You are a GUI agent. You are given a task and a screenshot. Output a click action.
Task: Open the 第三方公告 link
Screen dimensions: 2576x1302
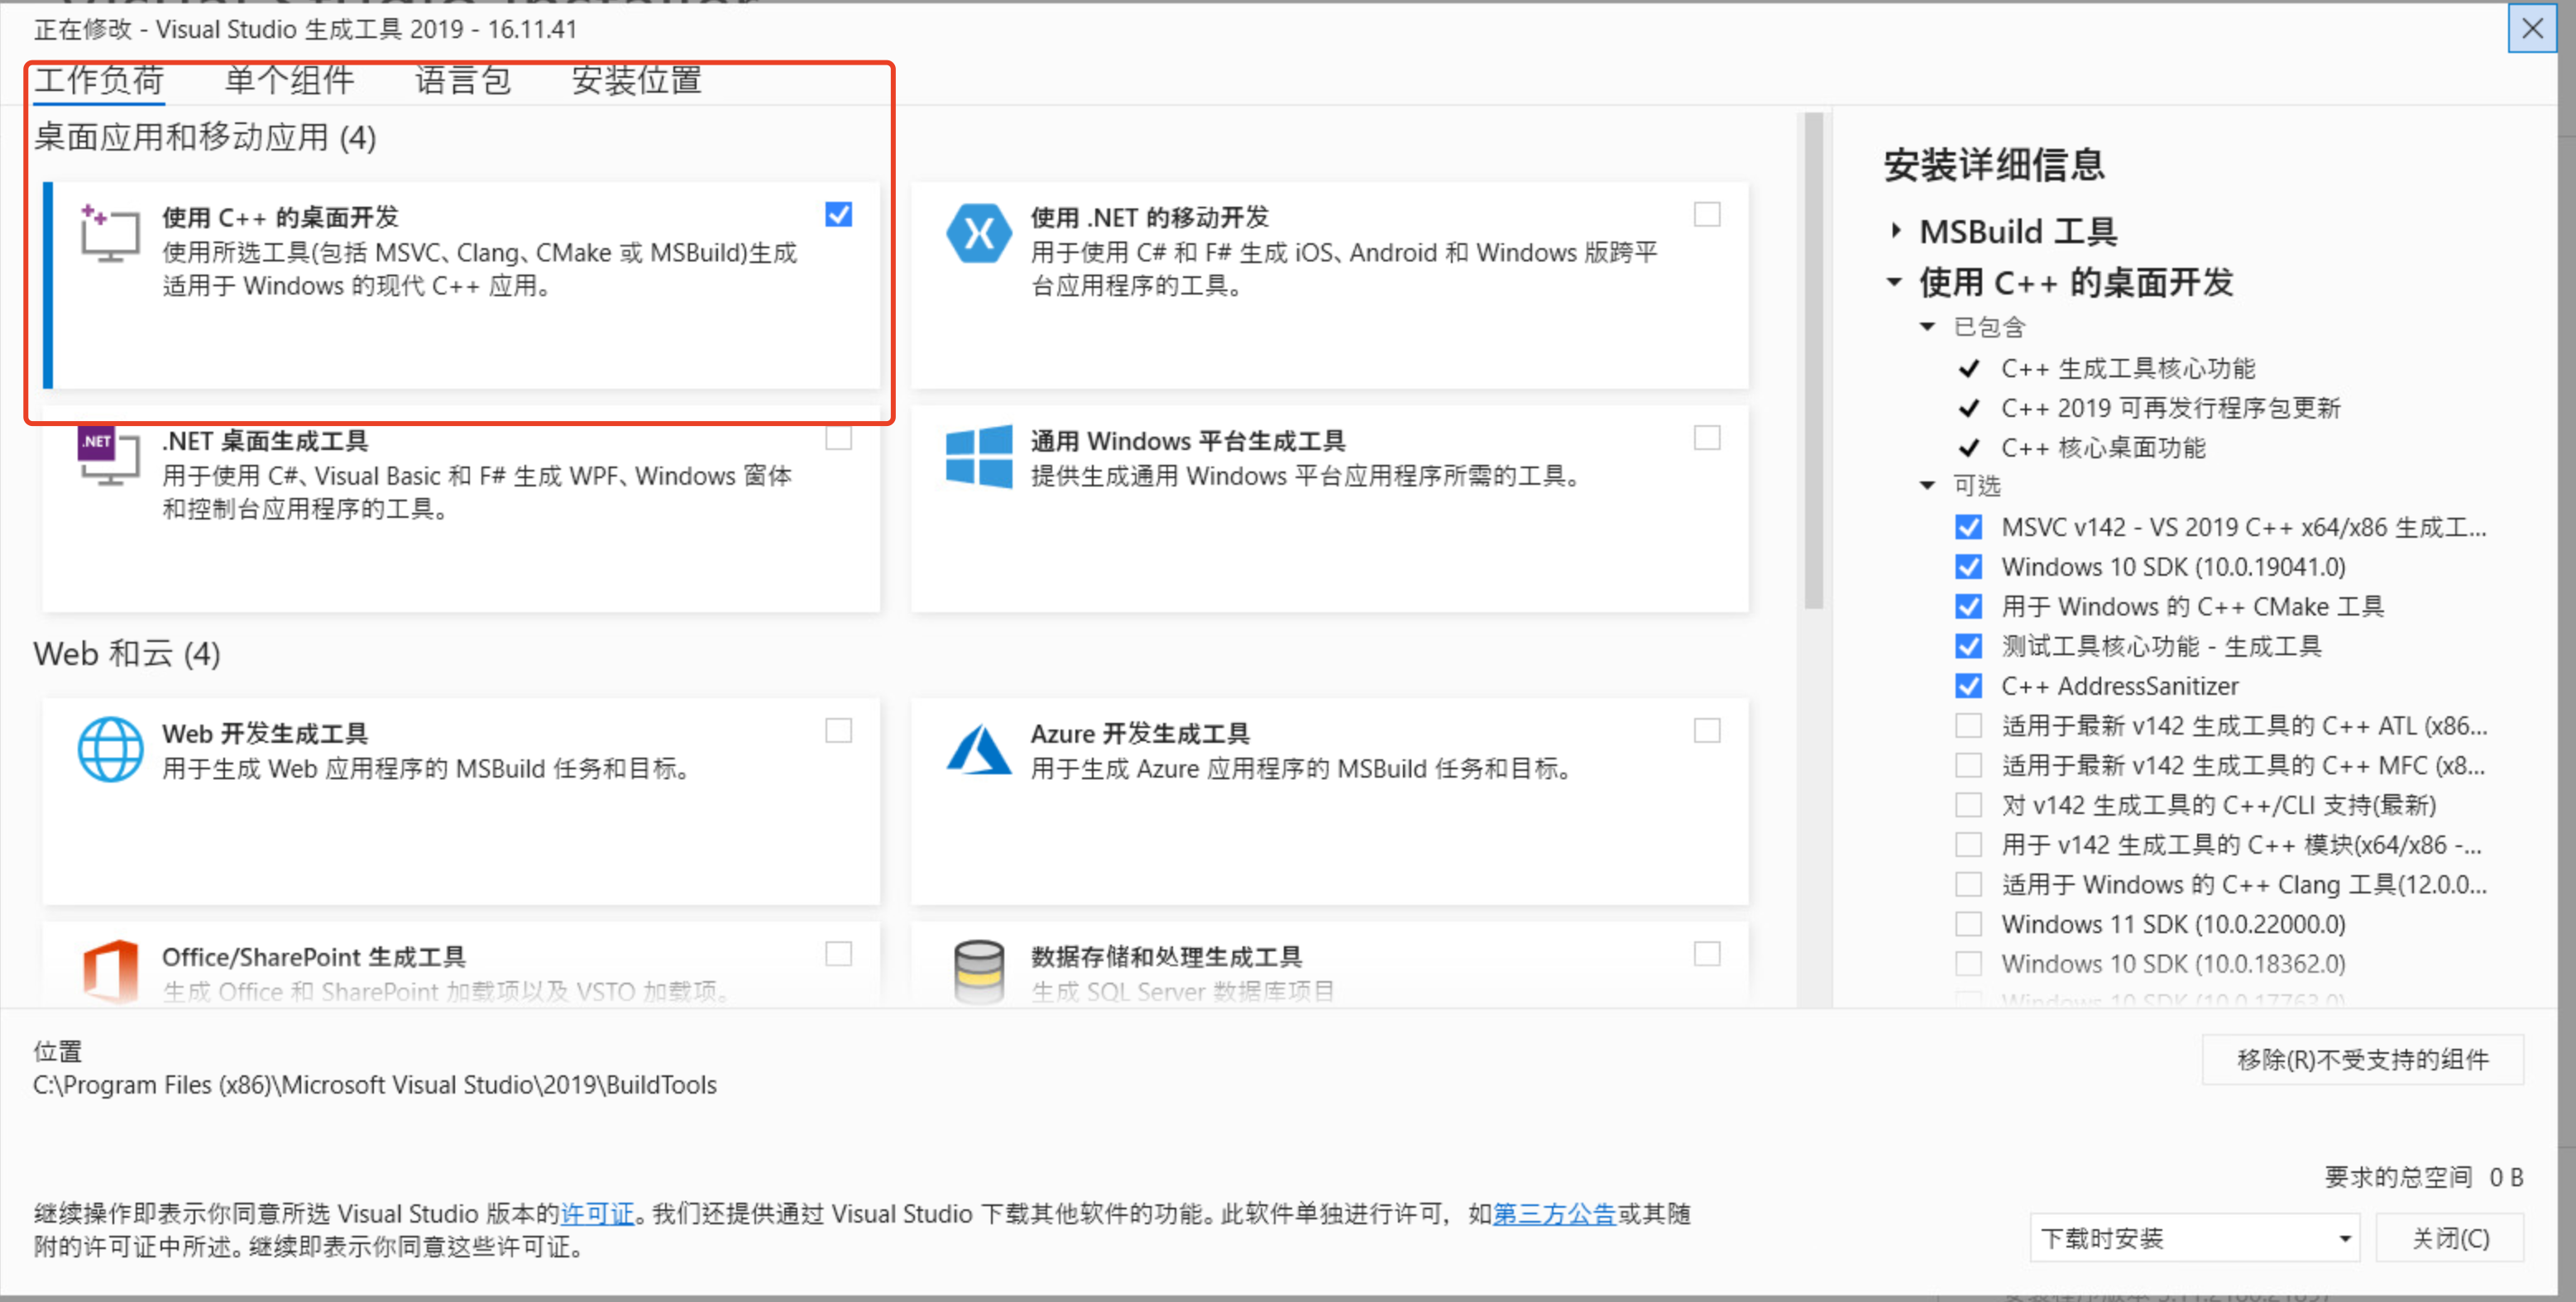pos(1554,1213)
